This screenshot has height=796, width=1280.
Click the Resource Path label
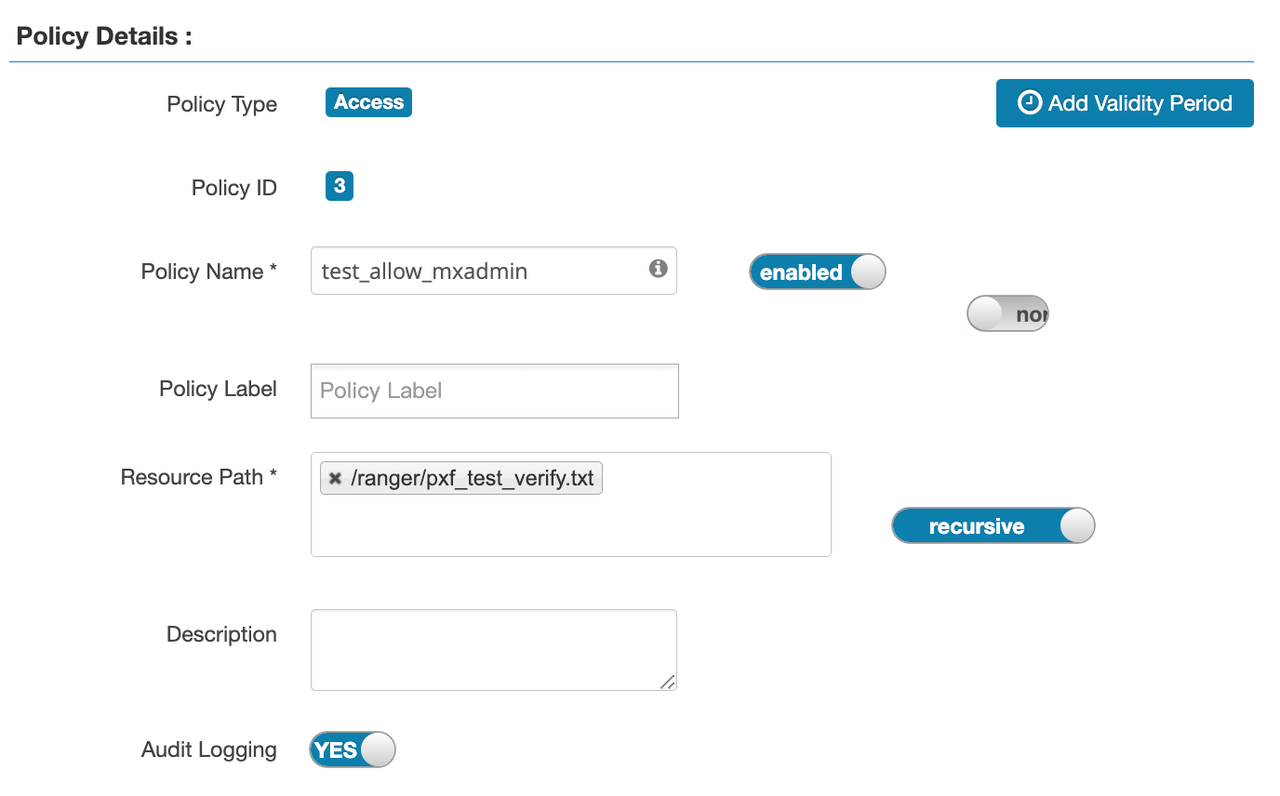pyautogui.click(x=198, y=477)
